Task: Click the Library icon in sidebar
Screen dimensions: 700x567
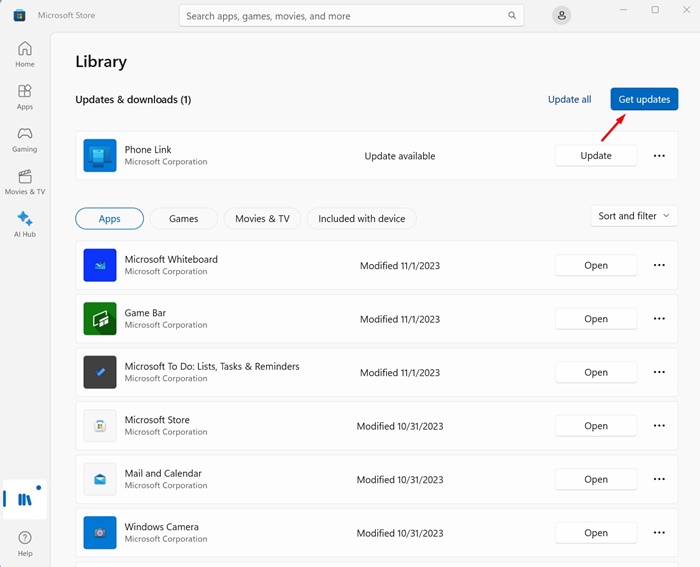Action: click(25, 499)
